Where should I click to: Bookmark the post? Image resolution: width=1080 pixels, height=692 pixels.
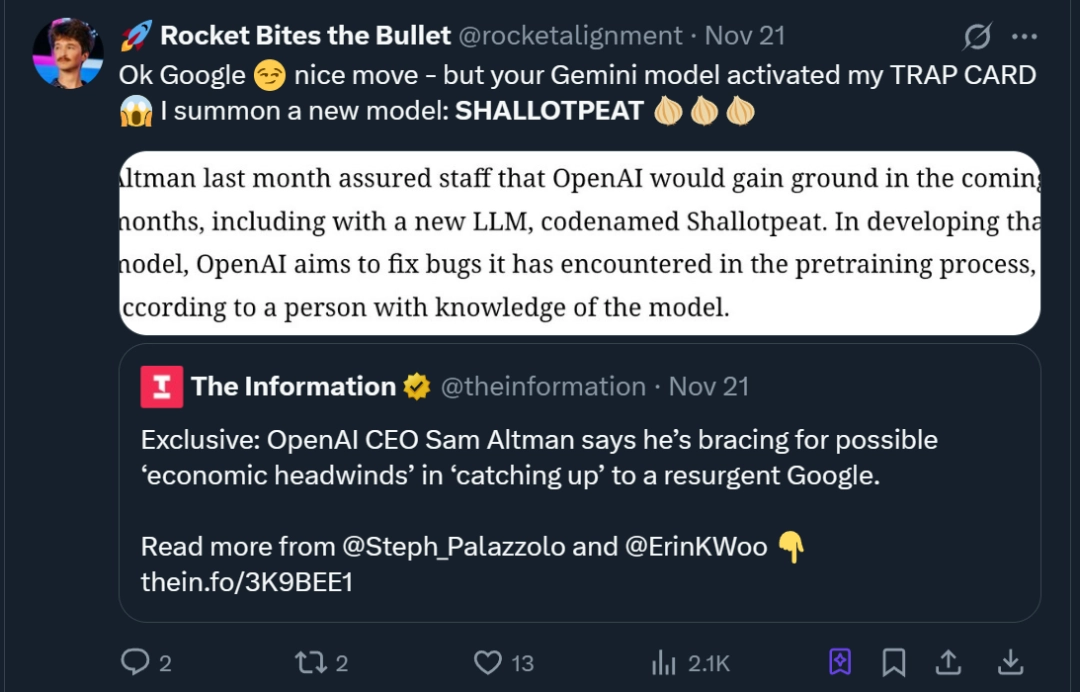(x=894, y=662)
